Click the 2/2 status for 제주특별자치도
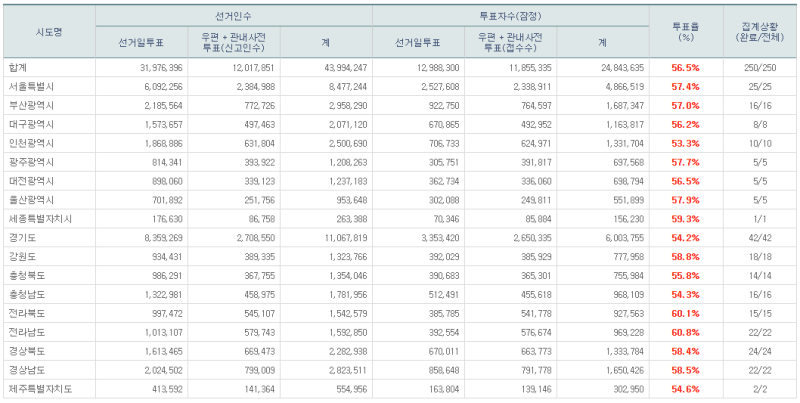800x403 pixels. point(760,389)
